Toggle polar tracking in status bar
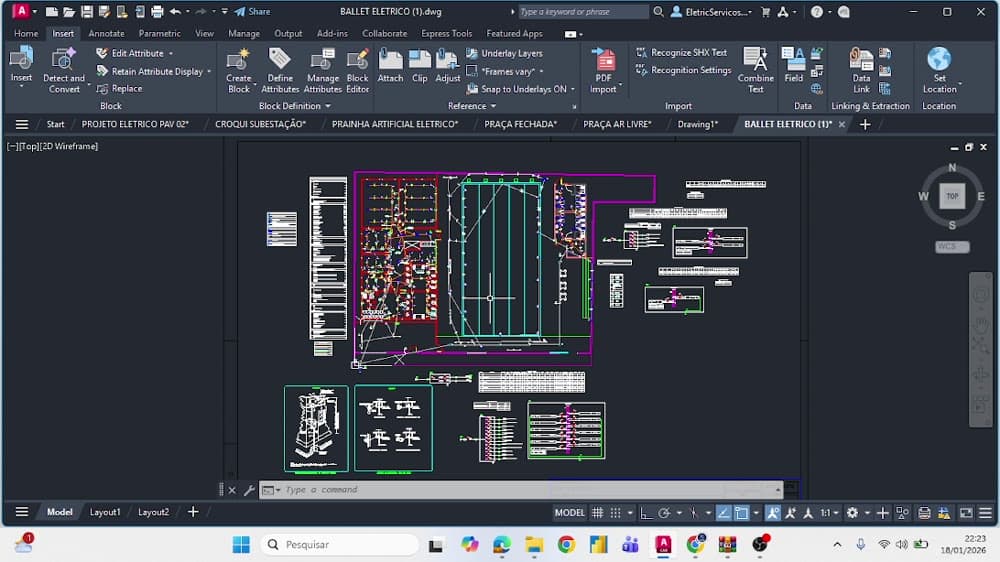The height and width of the screenshot is (562, 1000). [664, 512]
